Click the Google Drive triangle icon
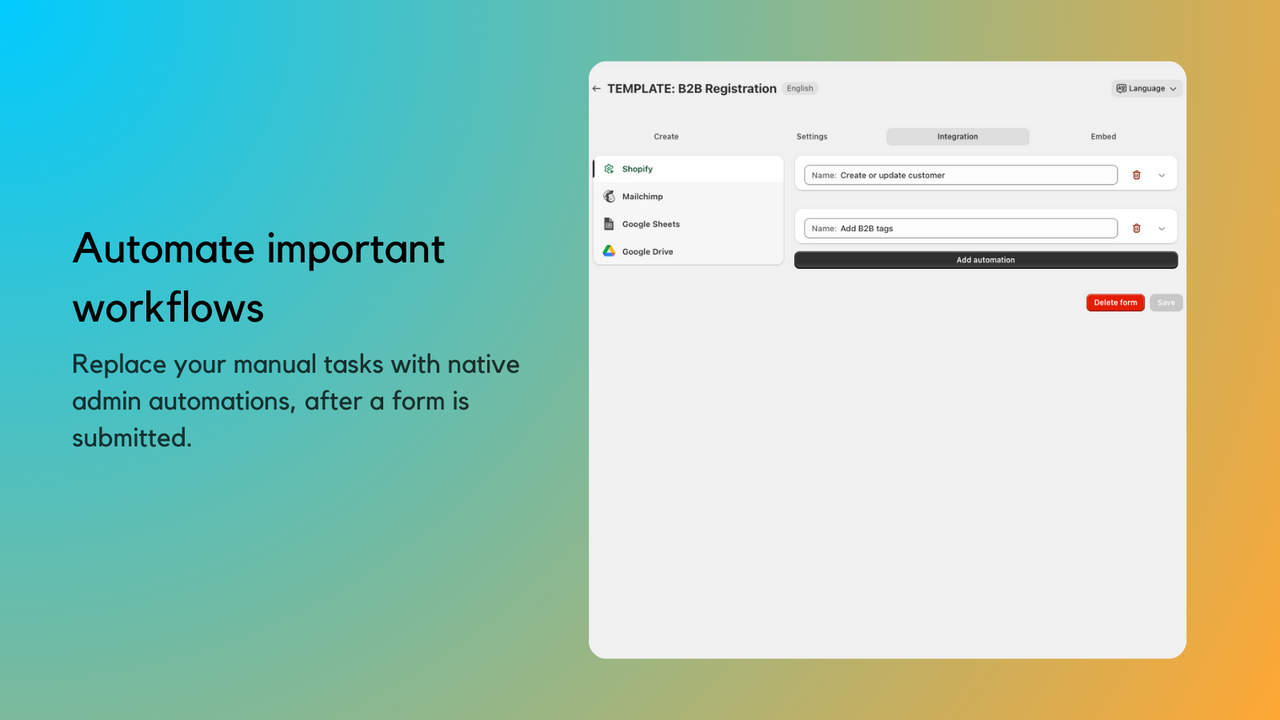The image size is (1280, 720). pos(609,252)
